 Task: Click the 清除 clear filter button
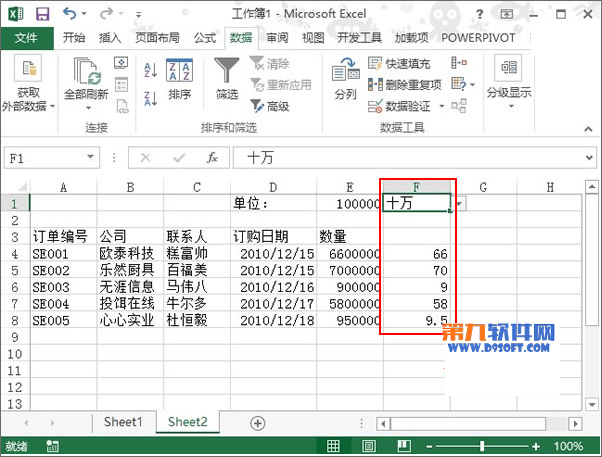(270, 63)
